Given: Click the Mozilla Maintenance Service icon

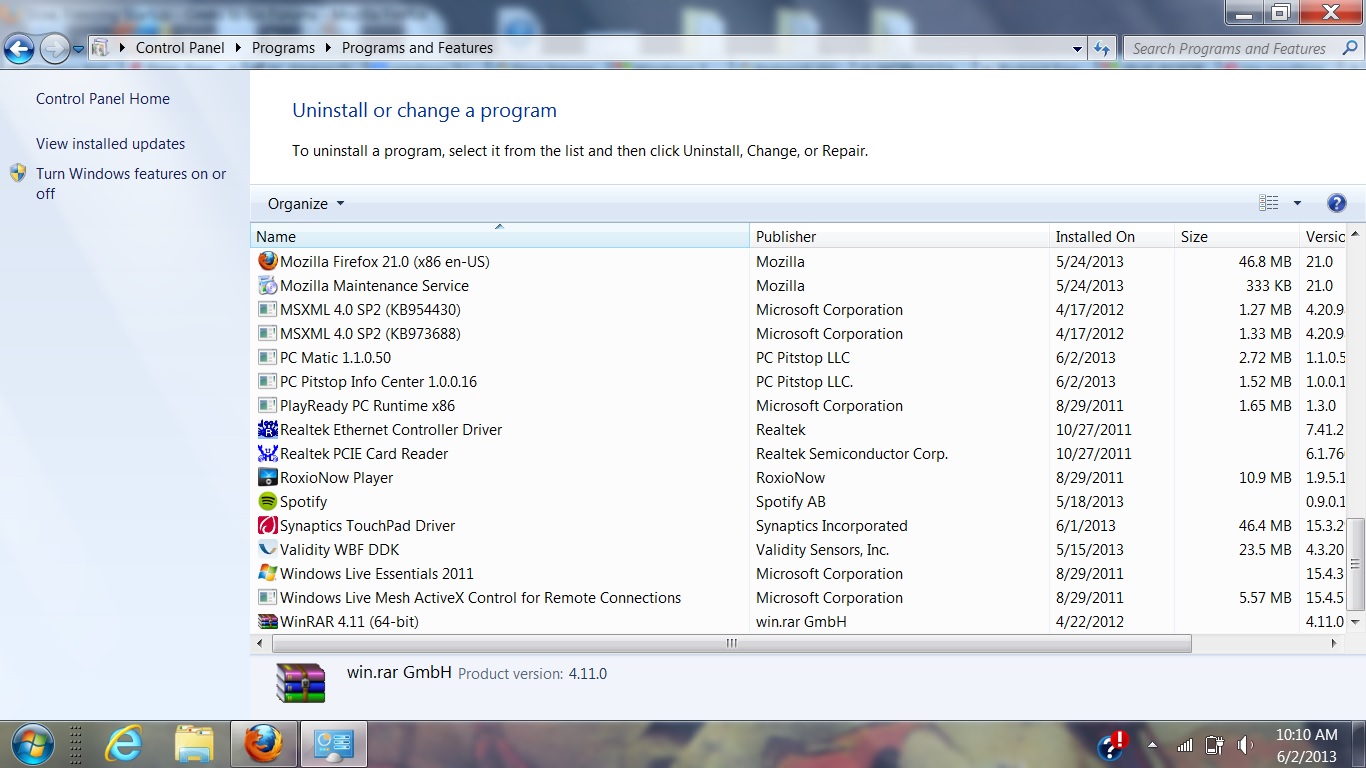Looking at the screenshot, I should click(267, 285).
